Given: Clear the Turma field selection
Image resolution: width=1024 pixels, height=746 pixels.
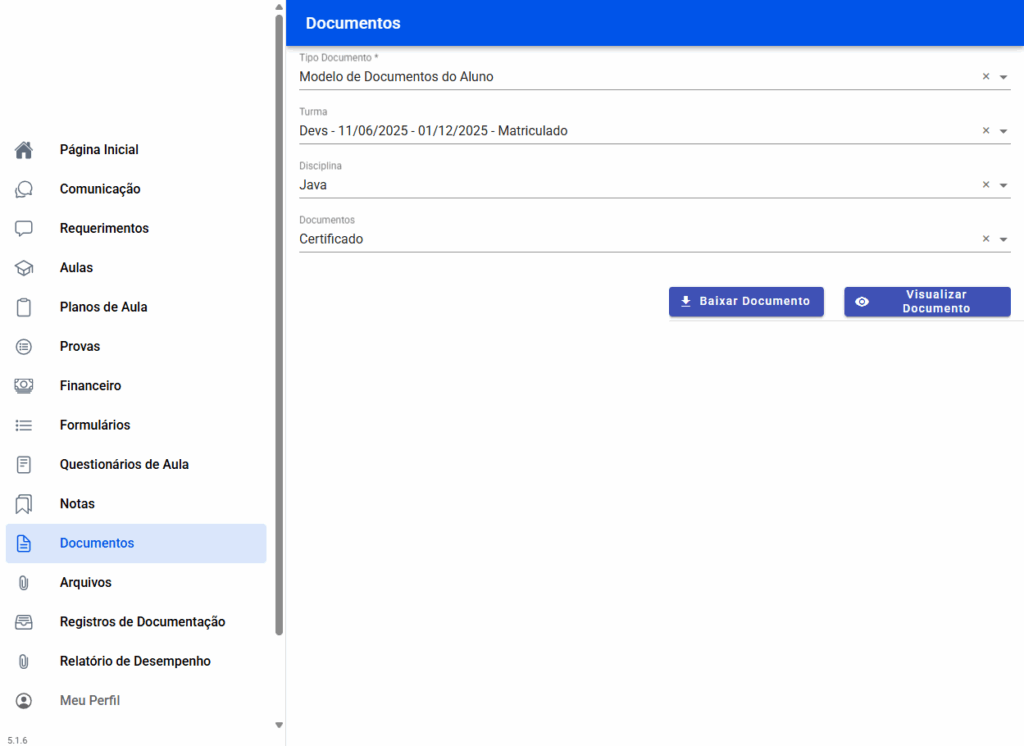Looking at the screenshot, I should point(985,130).
